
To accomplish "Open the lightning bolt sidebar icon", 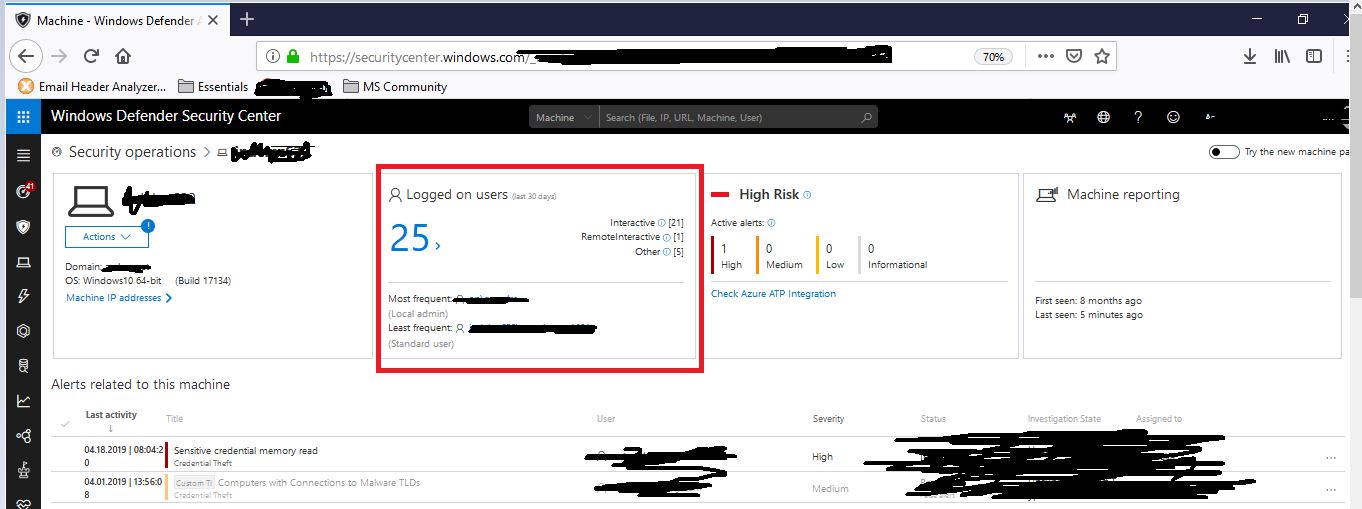I will click(24, 296).
